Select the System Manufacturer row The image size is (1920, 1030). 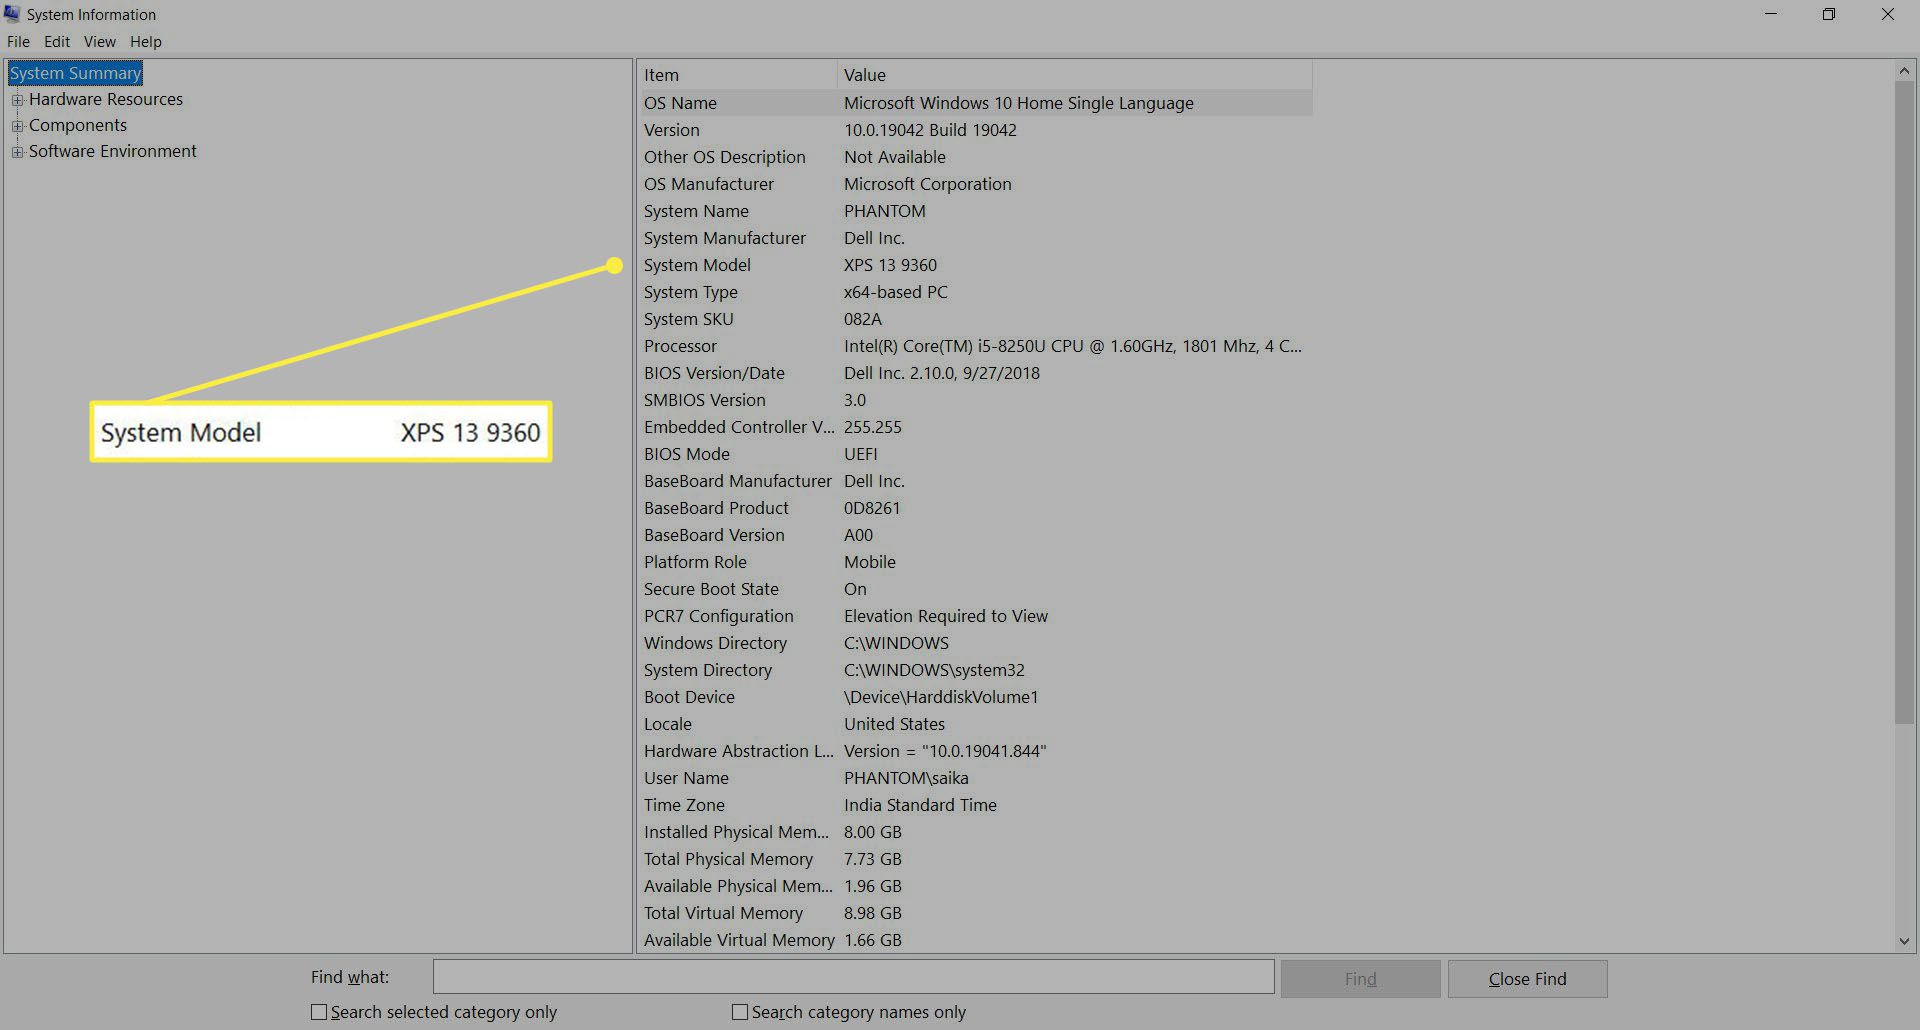[975, 238]
